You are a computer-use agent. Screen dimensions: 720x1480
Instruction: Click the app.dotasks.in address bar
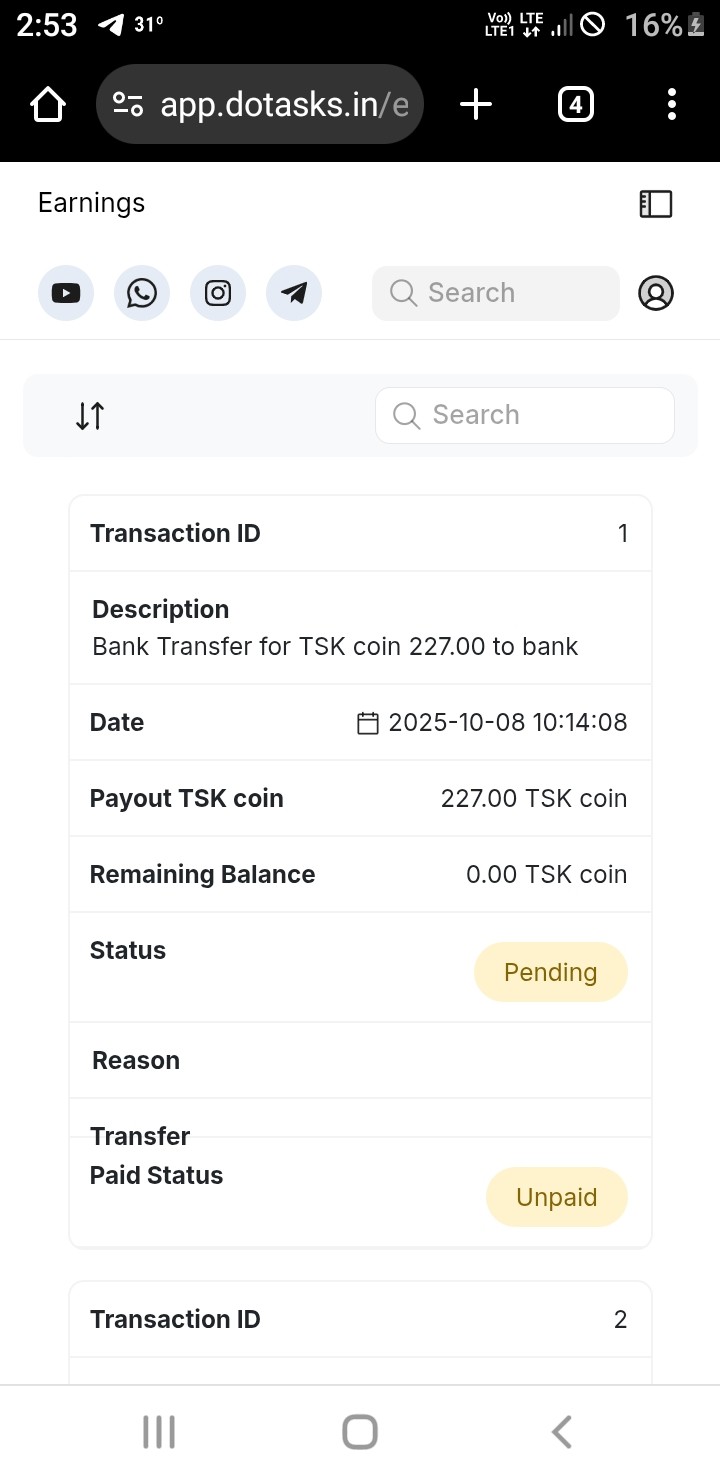(284, 104)
